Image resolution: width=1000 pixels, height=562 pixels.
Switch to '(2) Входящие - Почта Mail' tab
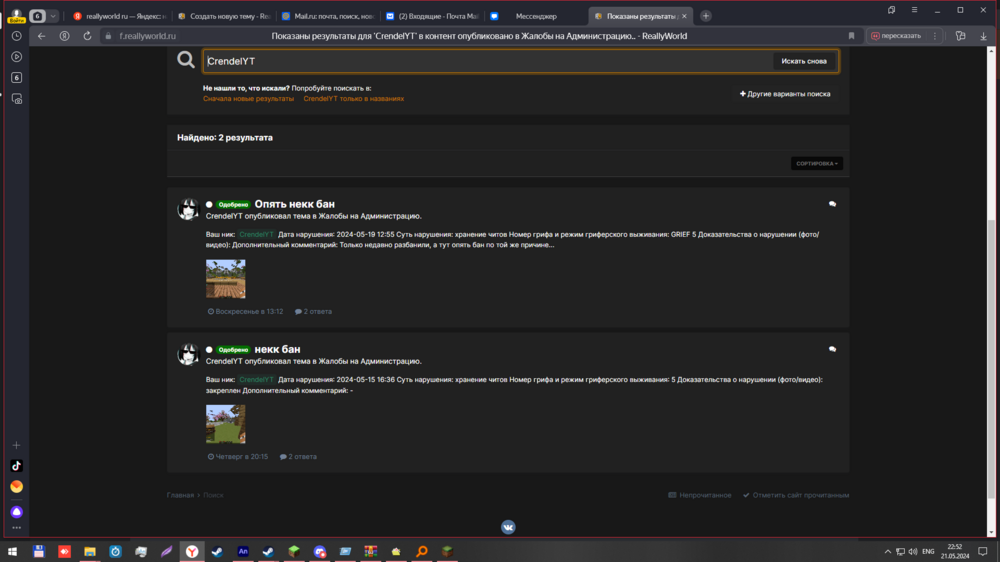point(432,16)
